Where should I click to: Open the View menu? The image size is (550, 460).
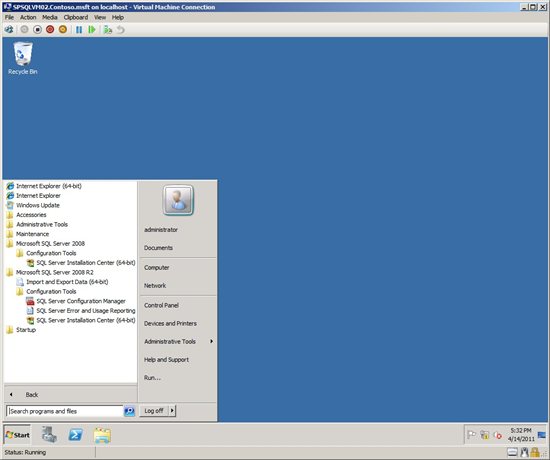click(x=100, y=17)
